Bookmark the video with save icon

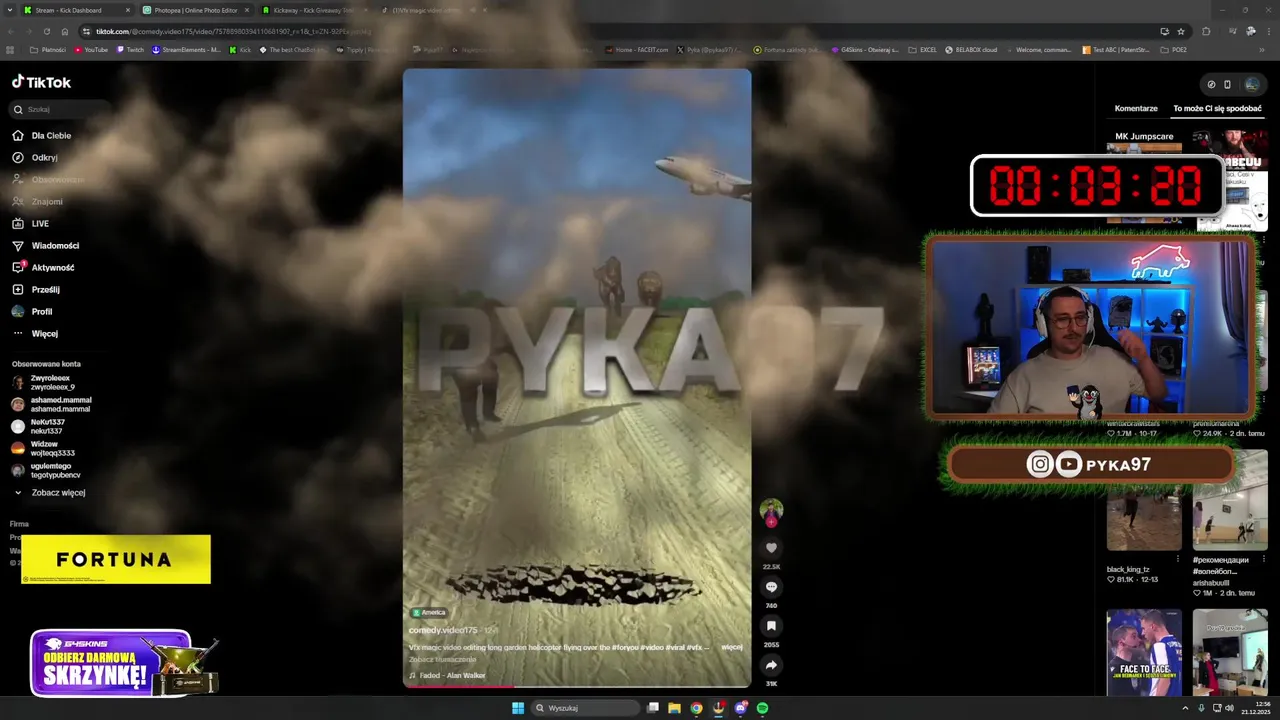pos(771,626)
